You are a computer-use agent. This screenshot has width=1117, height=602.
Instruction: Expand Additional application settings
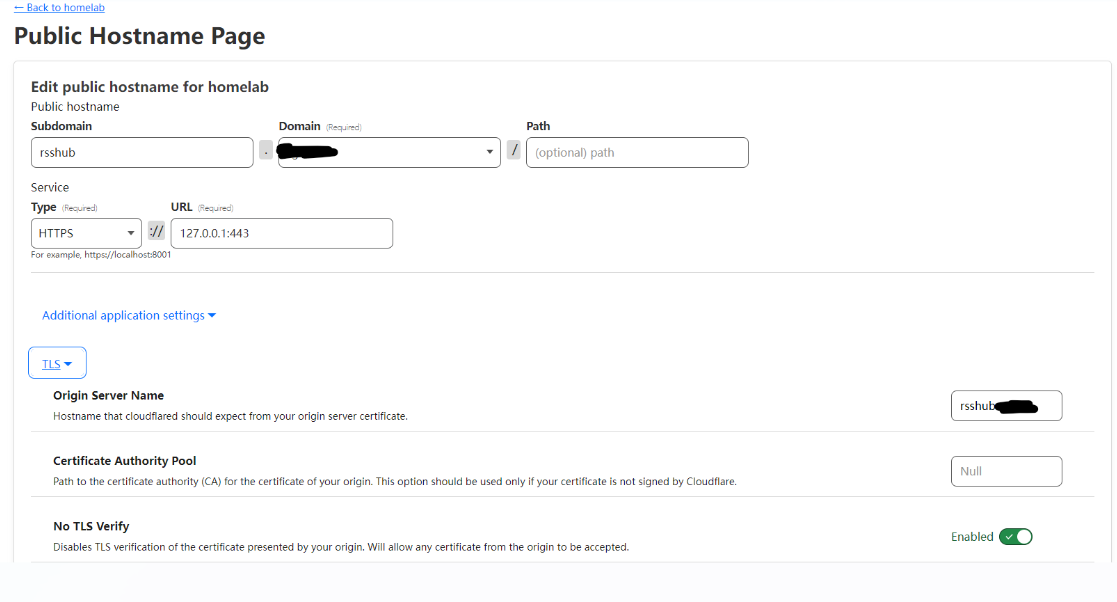tap(129, 315)
